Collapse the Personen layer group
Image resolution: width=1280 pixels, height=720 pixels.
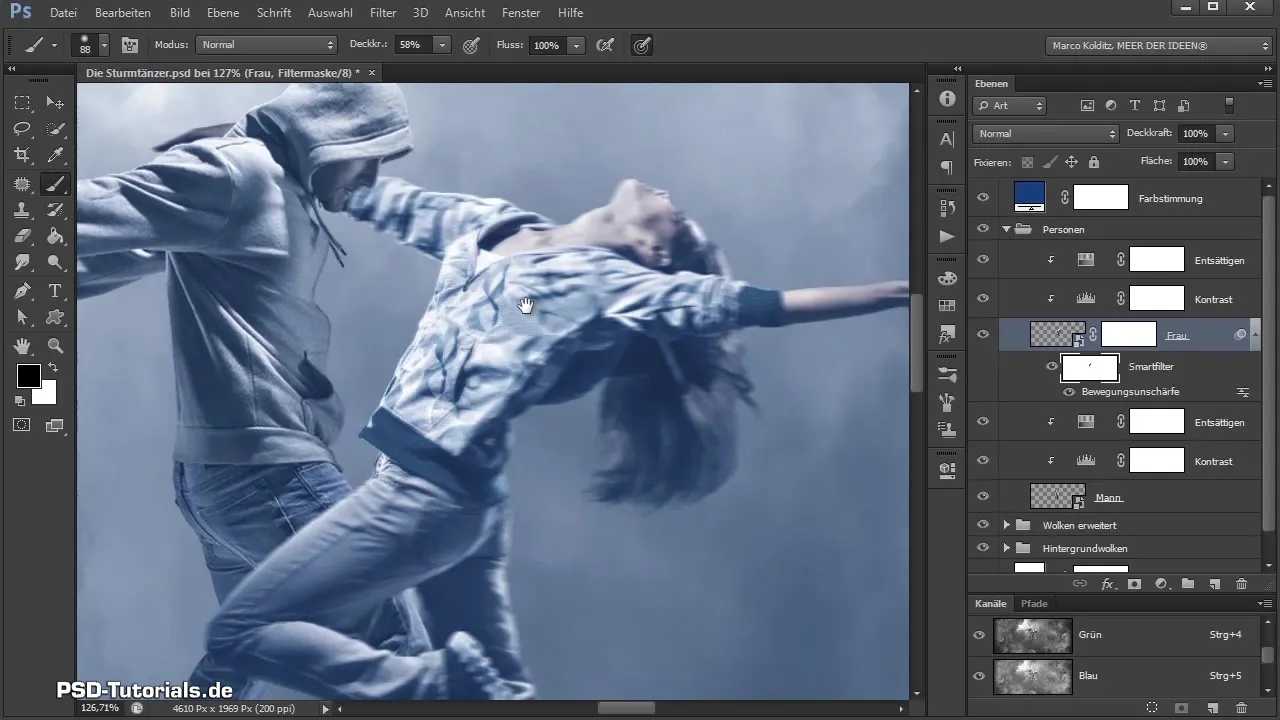[1007, 229]
